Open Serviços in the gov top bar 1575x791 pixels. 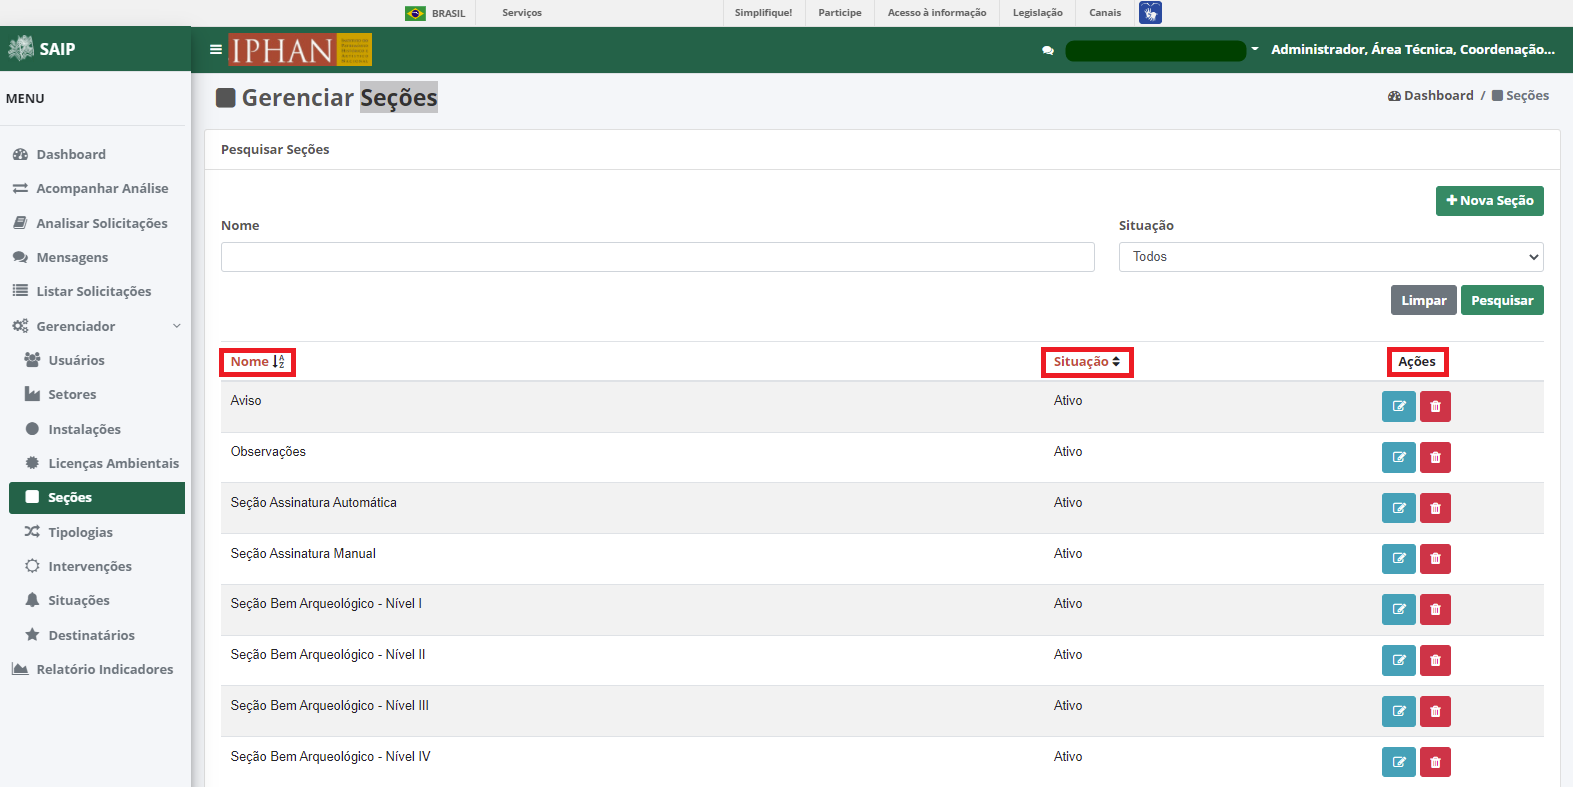point(522,13)
